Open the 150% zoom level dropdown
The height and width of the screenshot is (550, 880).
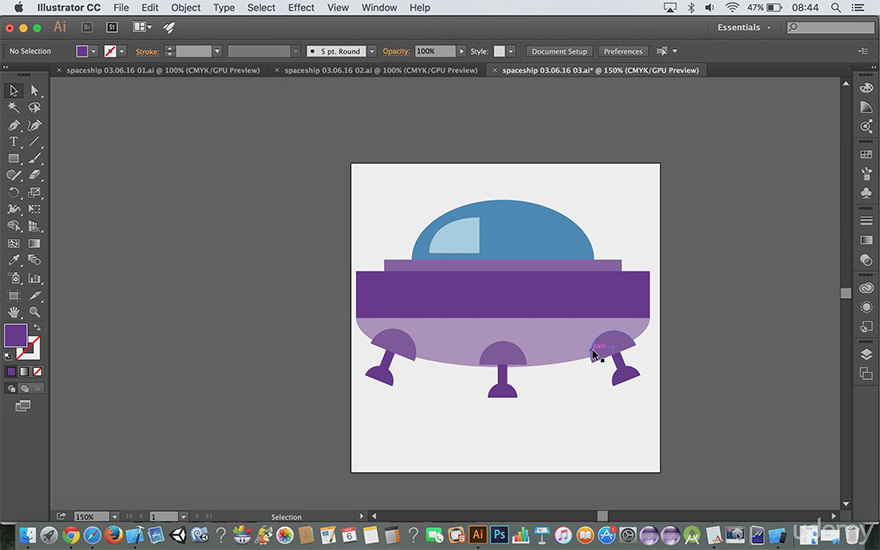coord(114,516)
